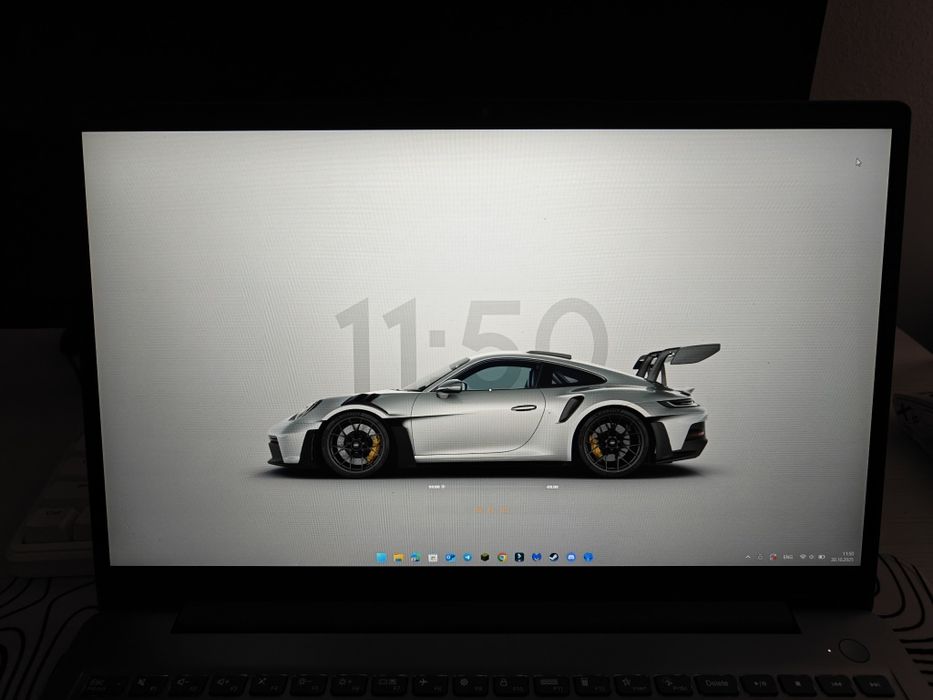
Task: Check the battery status icon
Action: pyautogui.click(x=822, y=557)
